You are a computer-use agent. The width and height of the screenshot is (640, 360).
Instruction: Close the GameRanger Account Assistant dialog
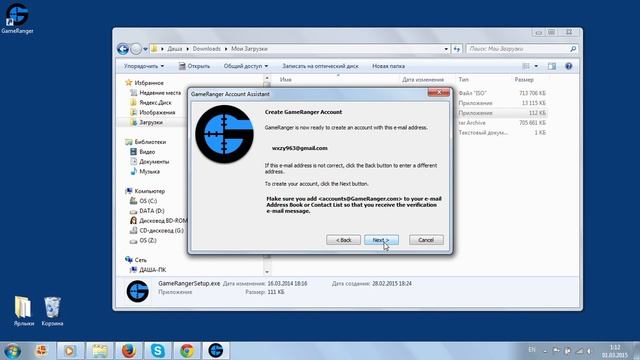(x=439, y=93)
